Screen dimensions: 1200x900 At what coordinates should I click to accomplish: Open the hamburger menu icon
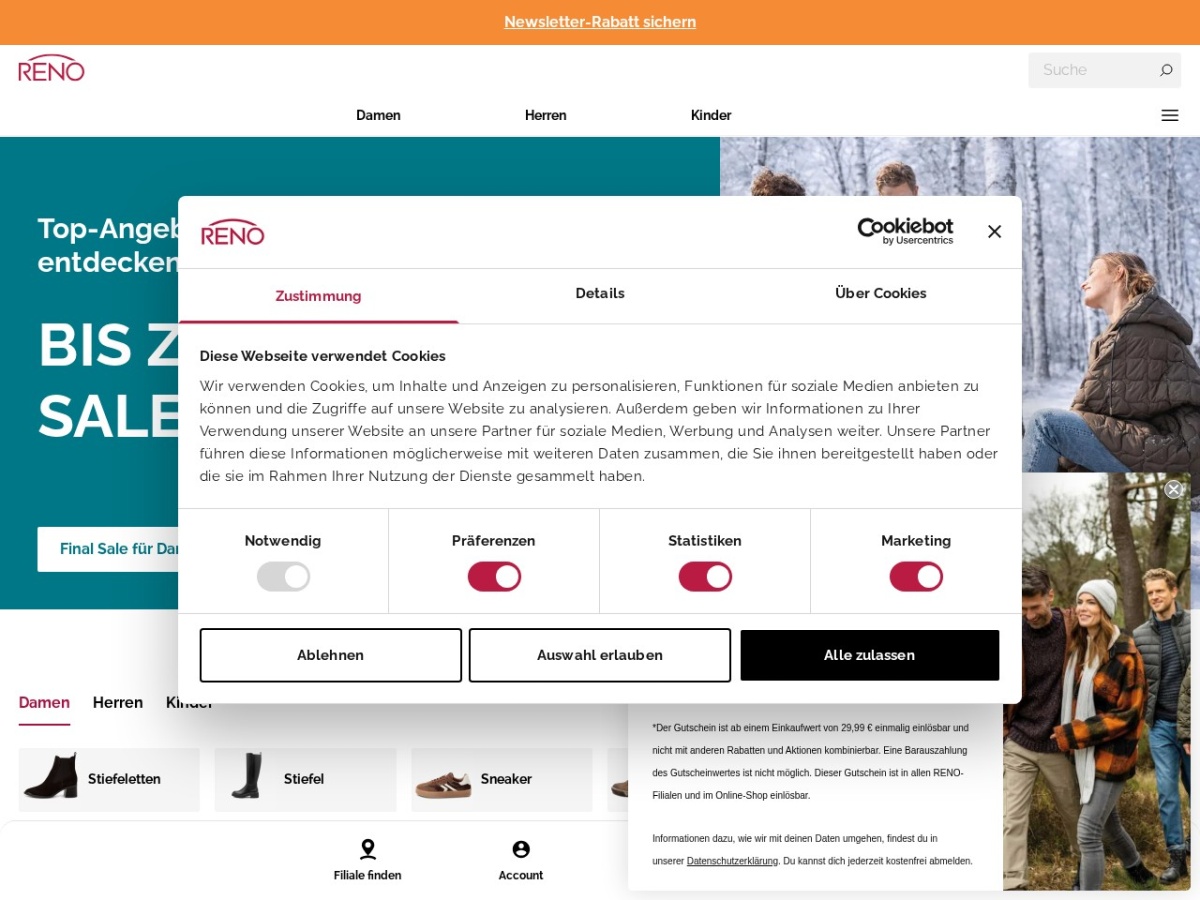coord(1170,115)
